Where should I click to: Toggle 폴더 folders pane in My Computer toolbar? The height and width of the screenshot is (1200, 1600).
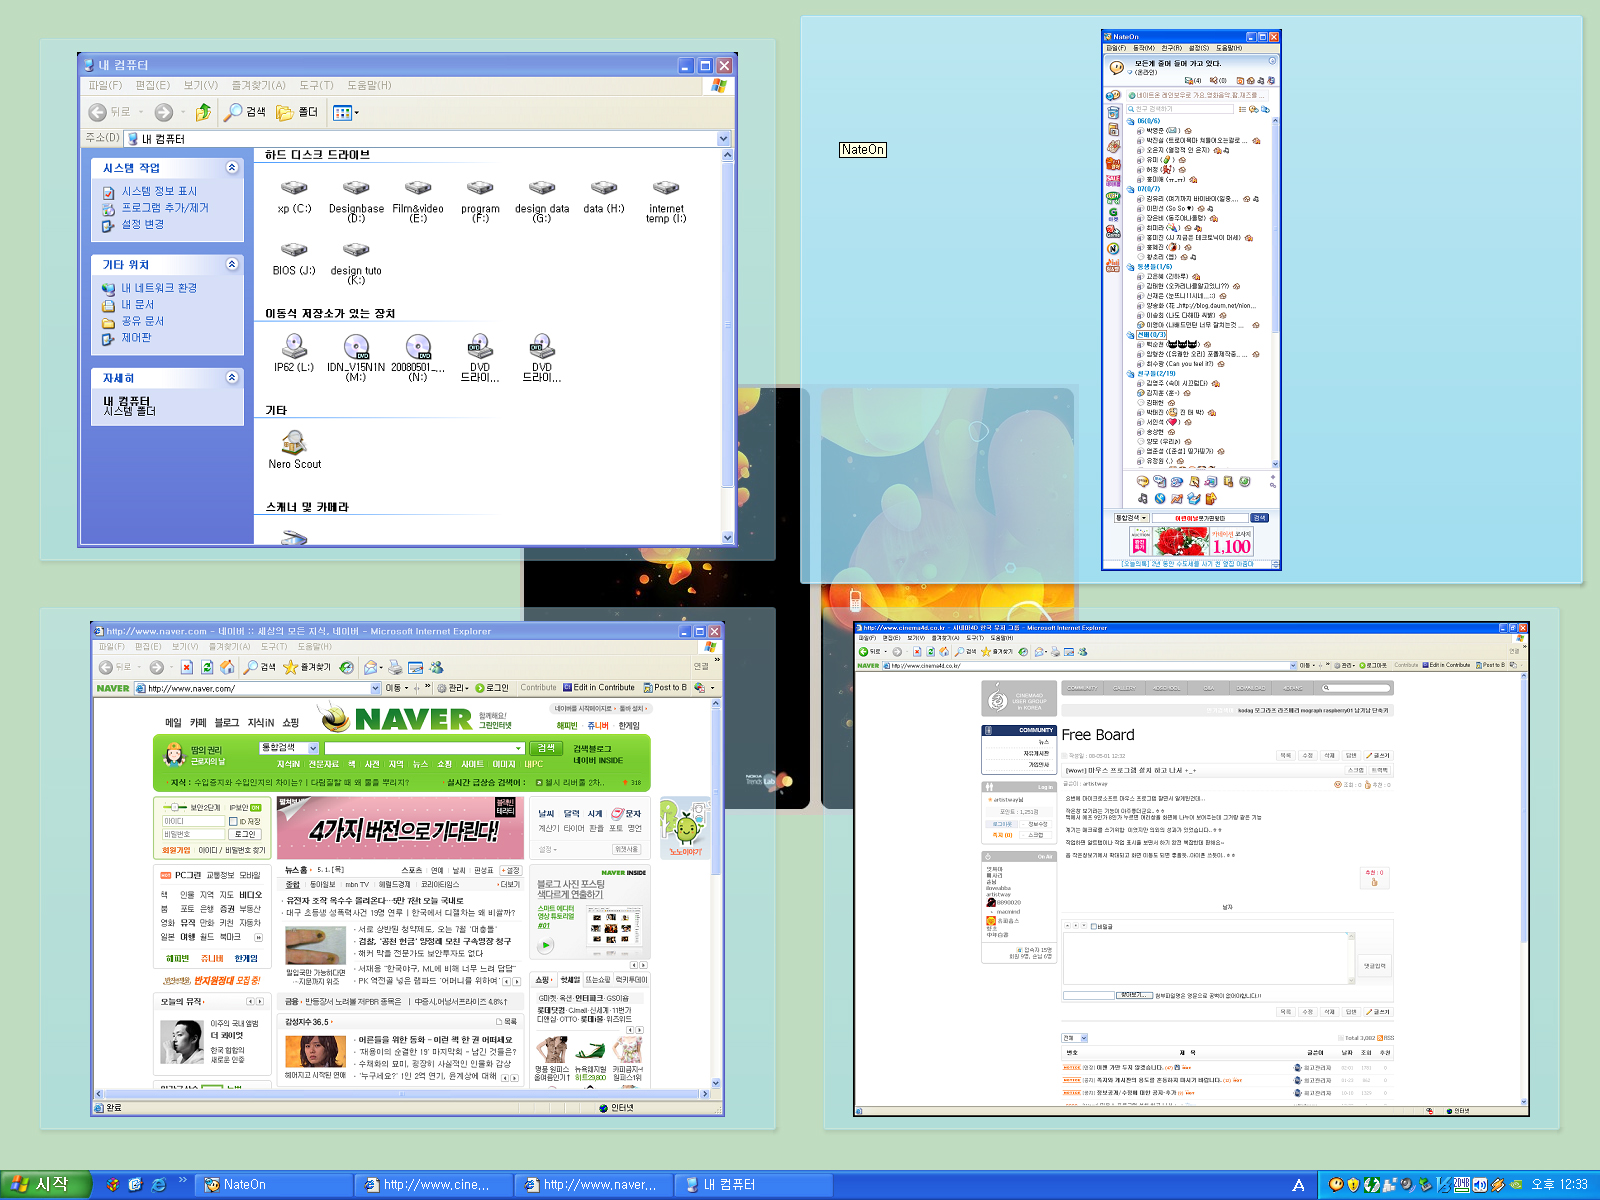pyautogui.click(x=297, y=112)
